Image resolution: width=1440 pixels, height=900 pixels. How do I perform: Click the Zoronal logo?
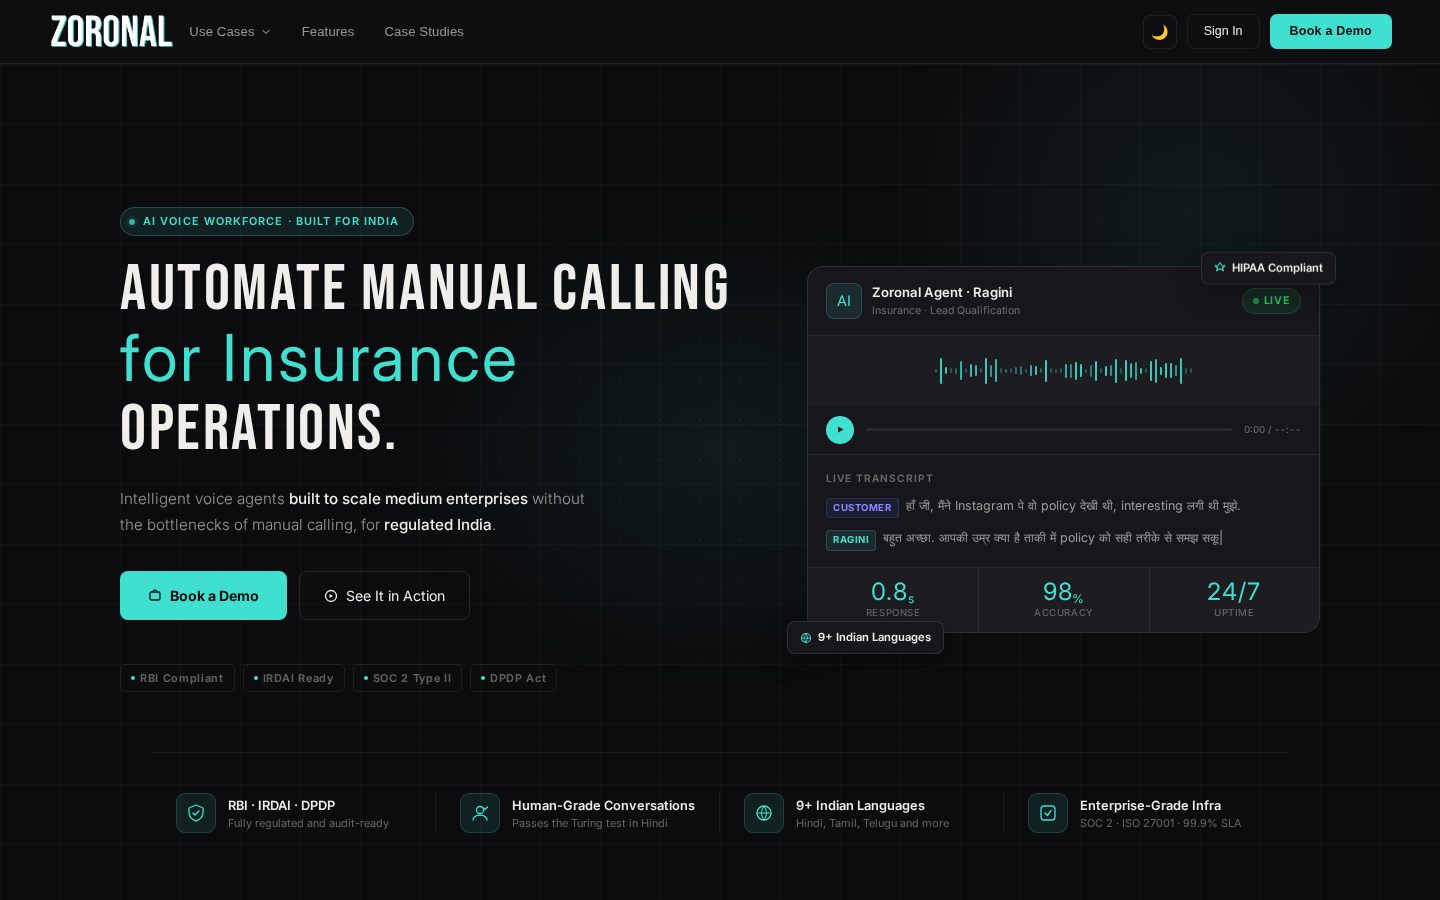coord(111,32)
